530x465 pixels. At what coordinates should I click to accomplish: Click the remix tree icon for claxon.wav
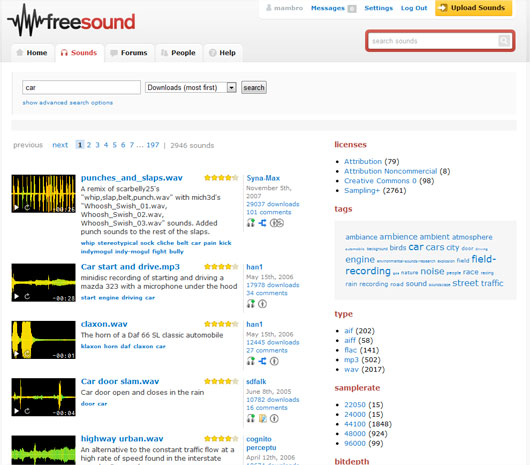tap(263, 361)
